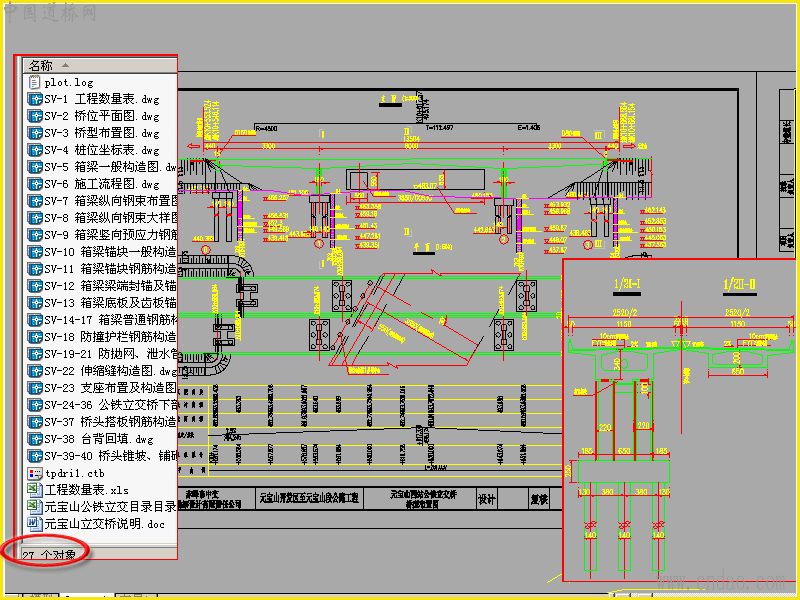Click the 1/2I-I section title

[x=627, y=285]
